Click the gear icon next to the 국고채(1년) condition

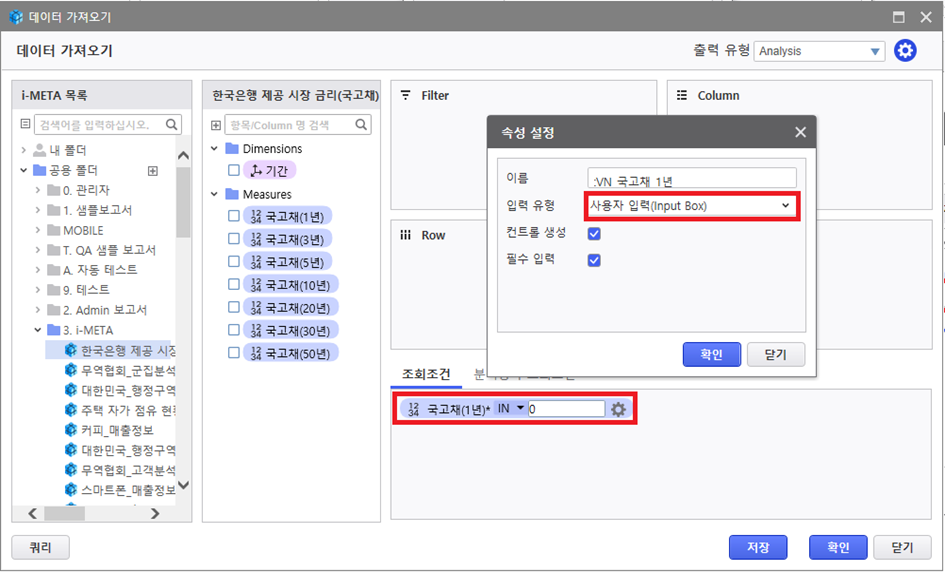[619, 409]
